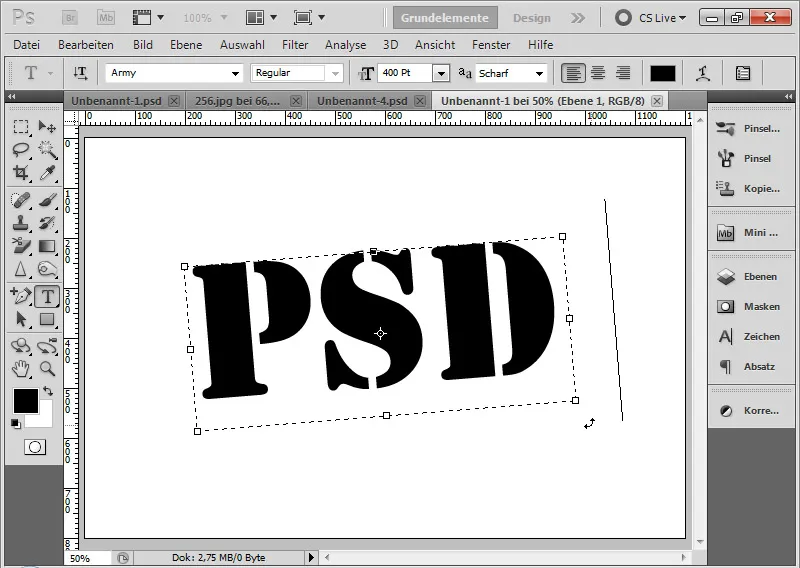Launch Adobe Bridge from top bar
This screenshot has height=568, width=800.
70,18
